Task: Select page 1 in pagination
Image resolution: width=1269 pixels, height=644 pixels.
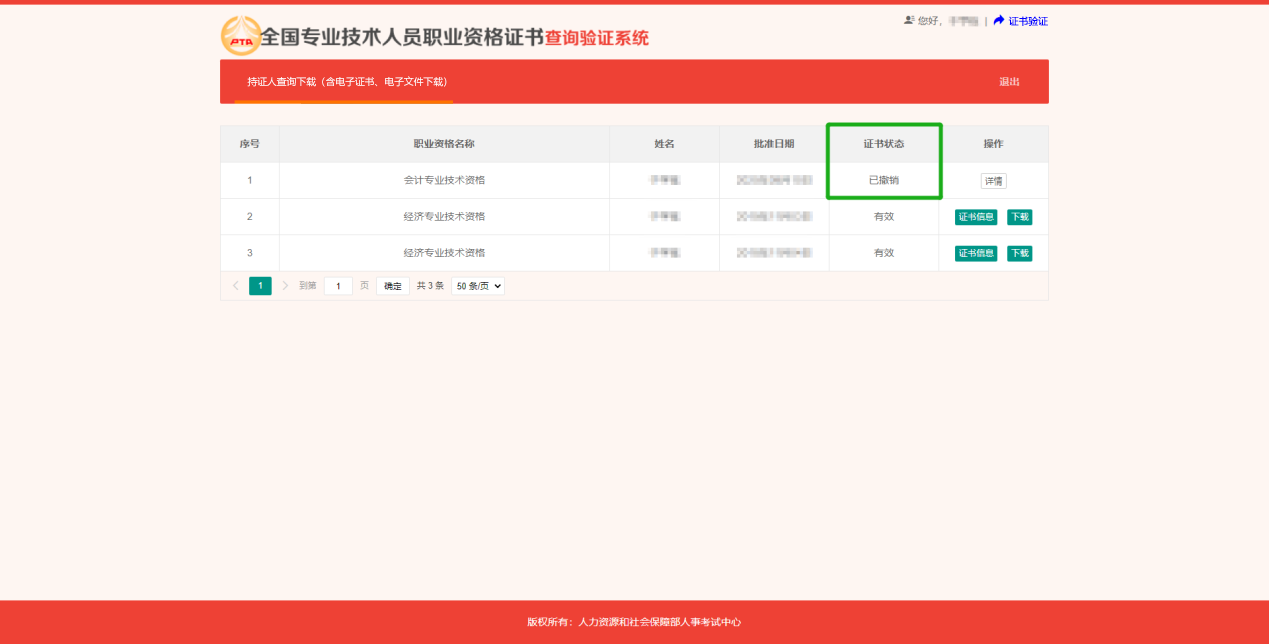Action: (260, 286)
